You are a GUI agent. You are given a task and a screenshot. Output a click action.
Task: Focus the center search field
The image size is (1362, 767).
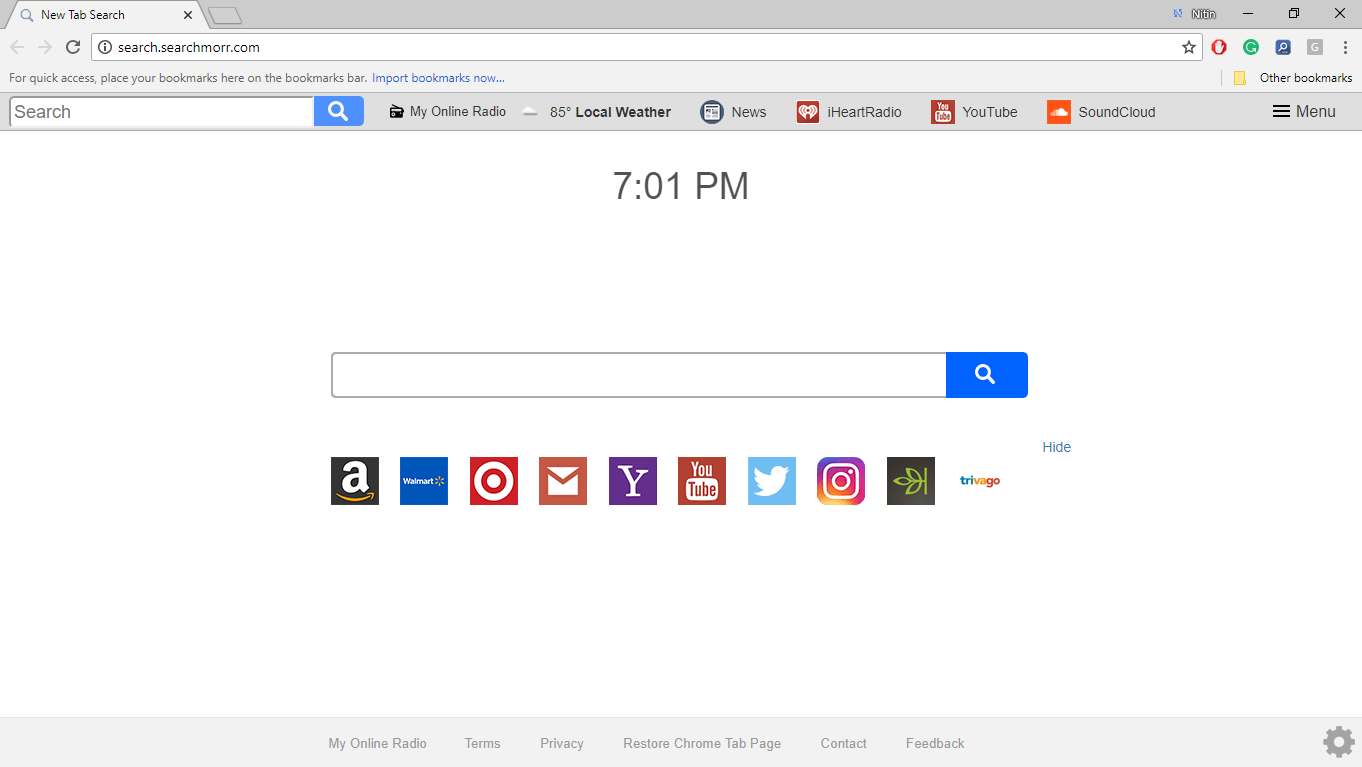click(x=639, y=375)
